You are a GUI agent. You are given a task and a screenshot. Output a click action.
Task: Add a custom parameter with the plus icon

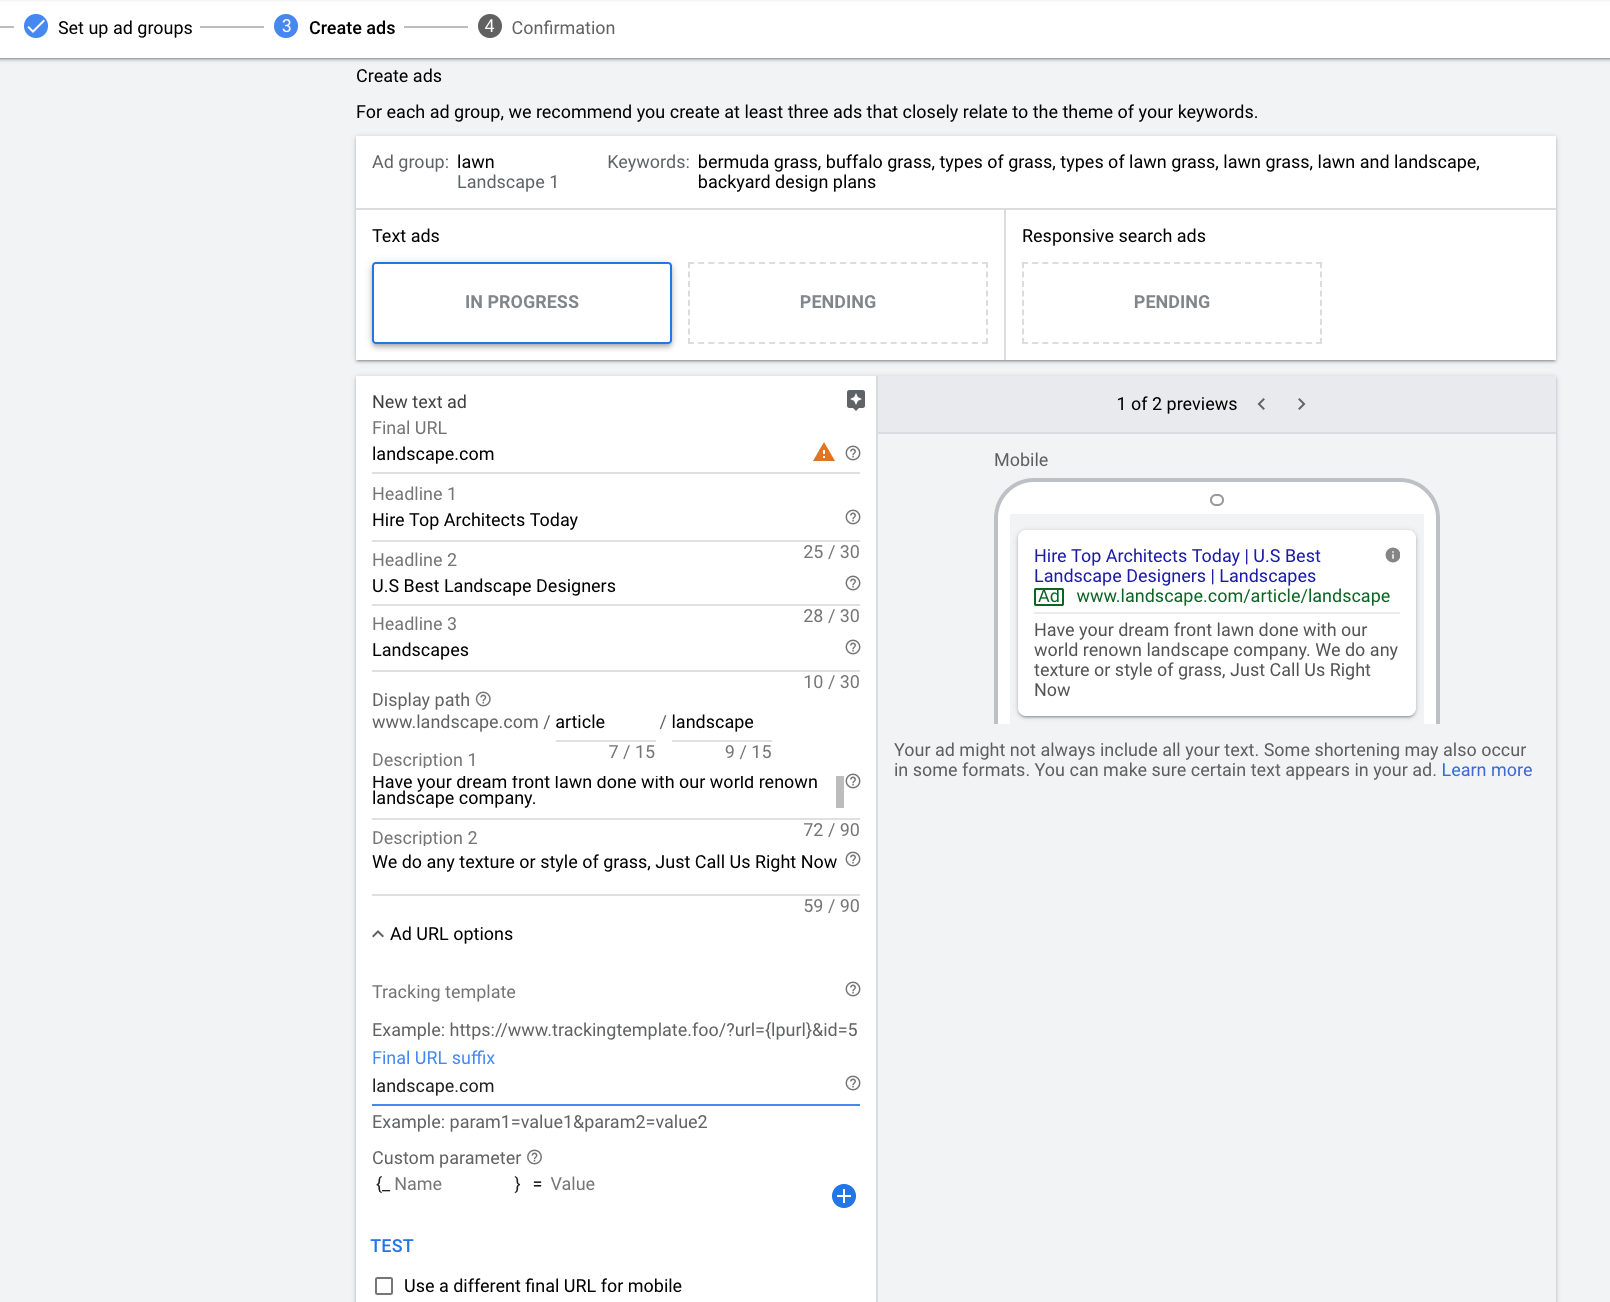(844, 1196)
